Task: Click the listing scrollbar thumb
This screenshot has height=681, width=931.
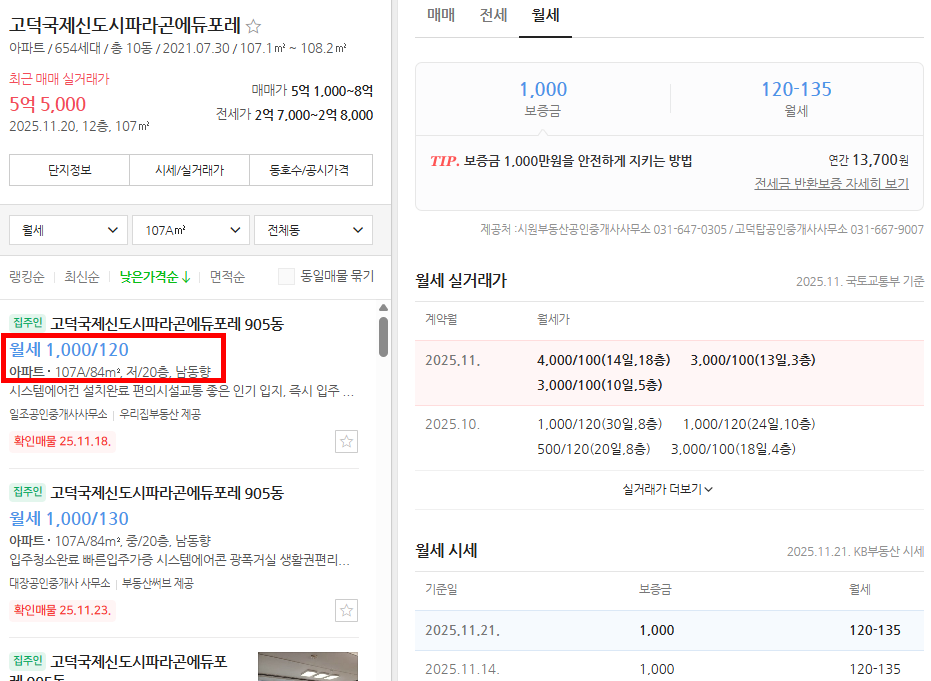Action: [x=384, y=337]
